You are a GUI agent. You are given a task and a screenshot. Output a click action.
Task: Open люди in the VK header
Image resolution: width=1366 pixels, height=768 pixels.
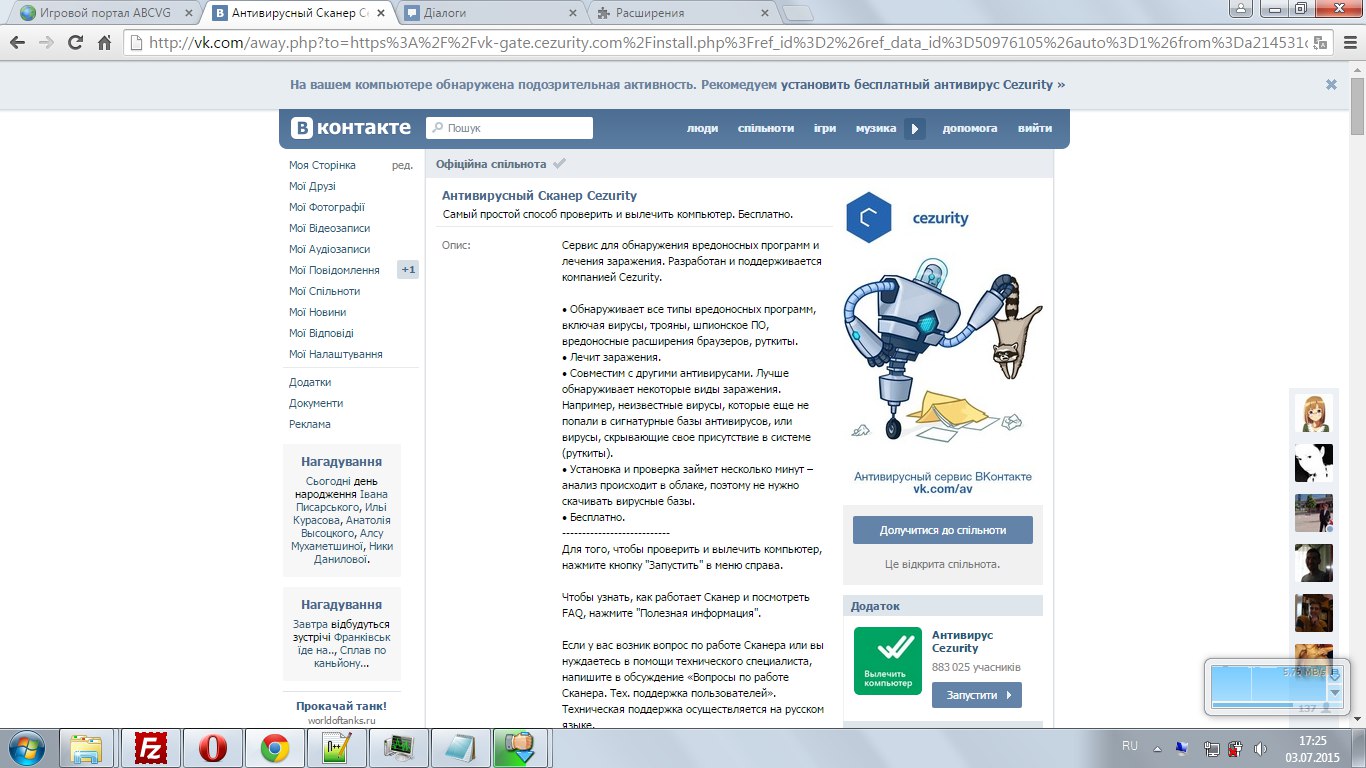click(702, 128)
